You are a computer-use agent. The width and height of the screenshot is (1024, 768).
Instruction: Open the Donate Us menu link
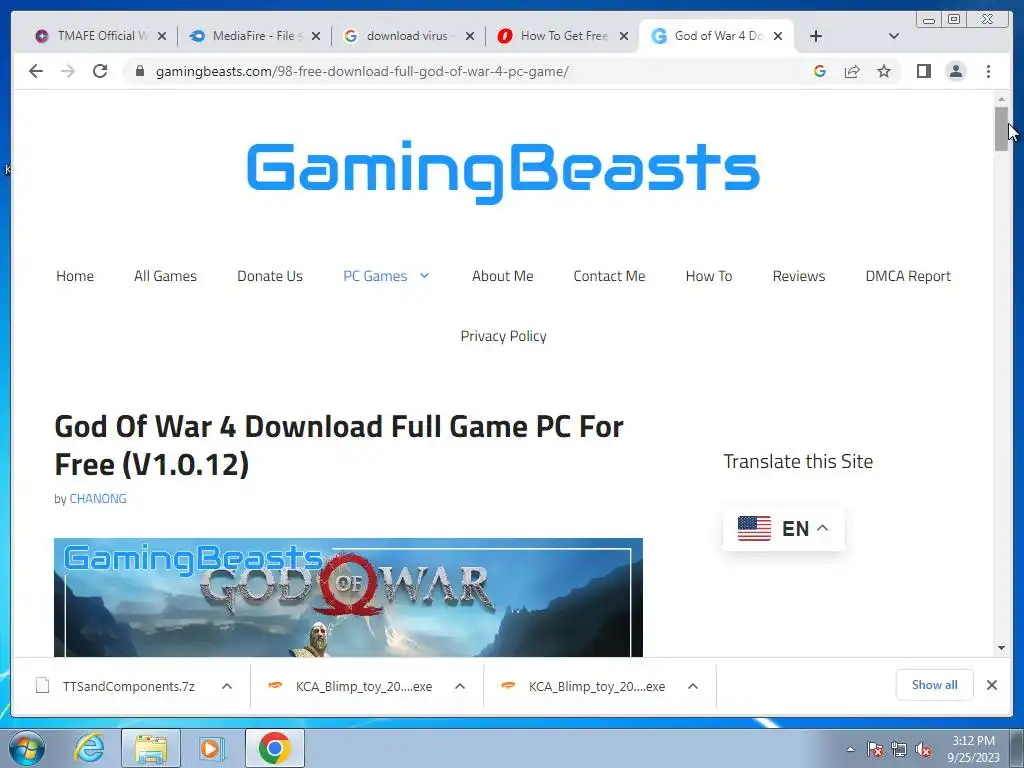click(x=270, y=276)
